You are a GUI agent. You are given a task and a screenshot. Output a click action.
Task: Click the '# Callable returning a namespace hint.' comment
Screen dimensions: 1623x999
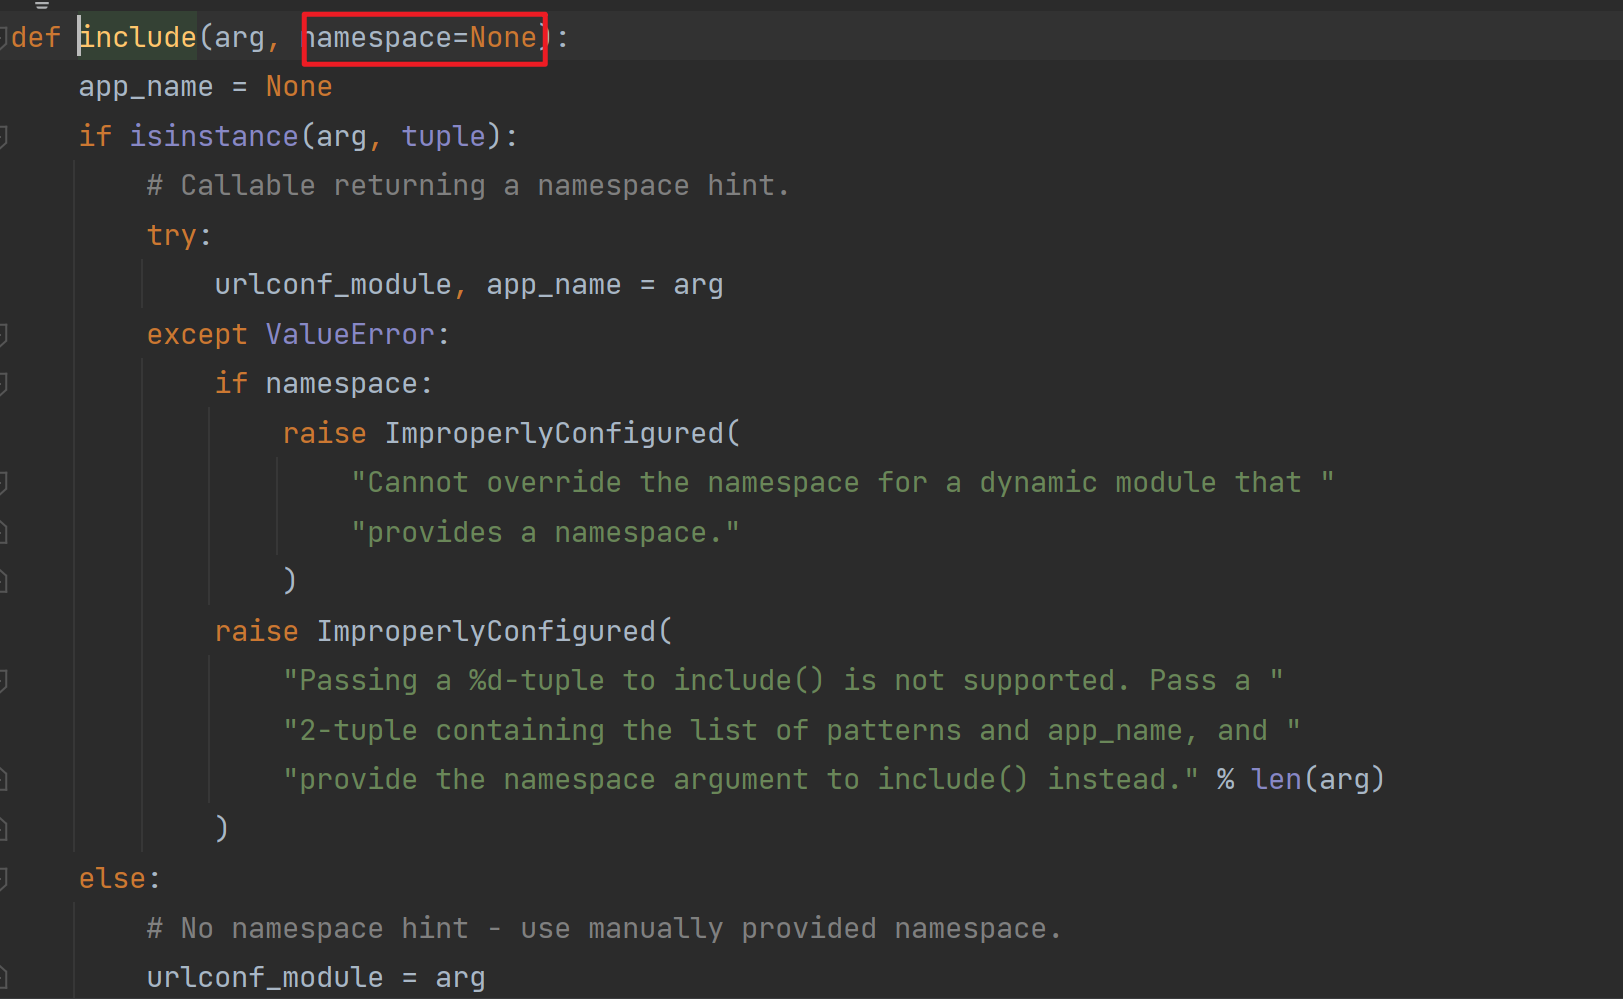point(468,186)
